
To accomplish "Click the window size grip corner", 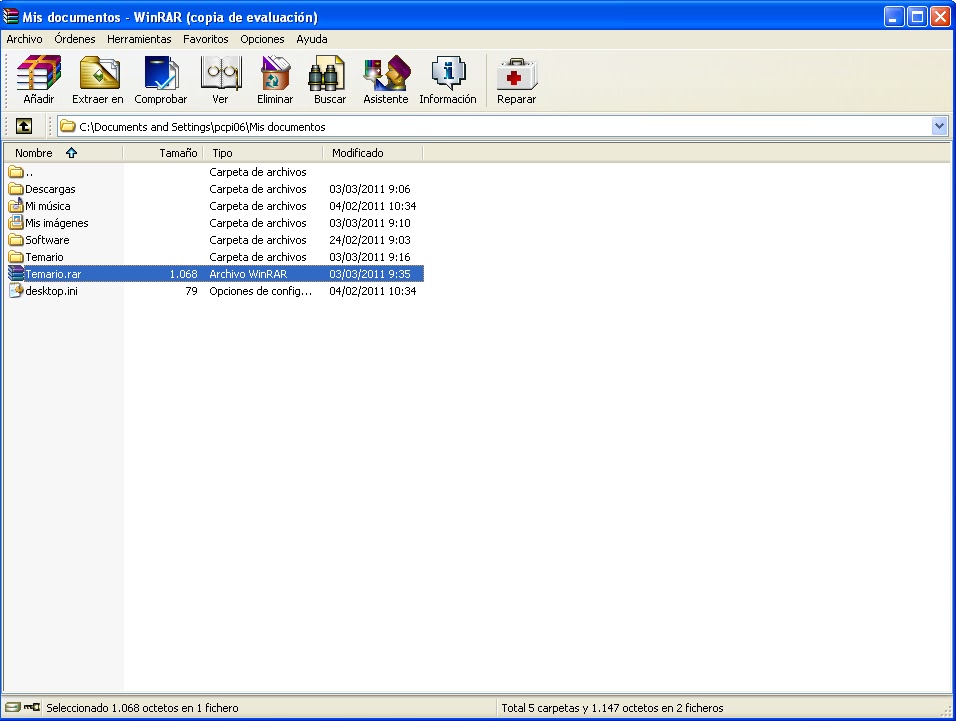I will pos(947,711).
